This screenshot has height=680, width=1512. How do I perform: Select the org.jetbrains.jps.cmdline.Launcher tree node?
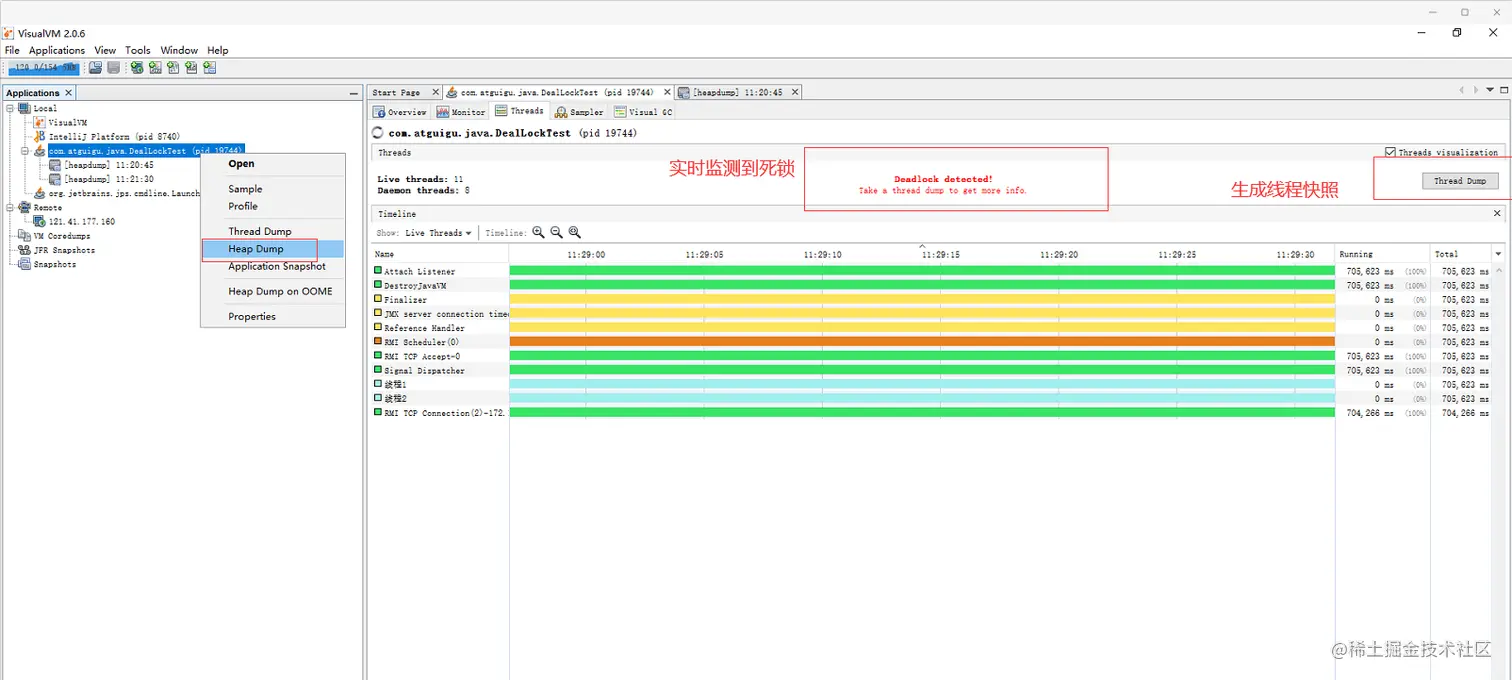[117, 193]
